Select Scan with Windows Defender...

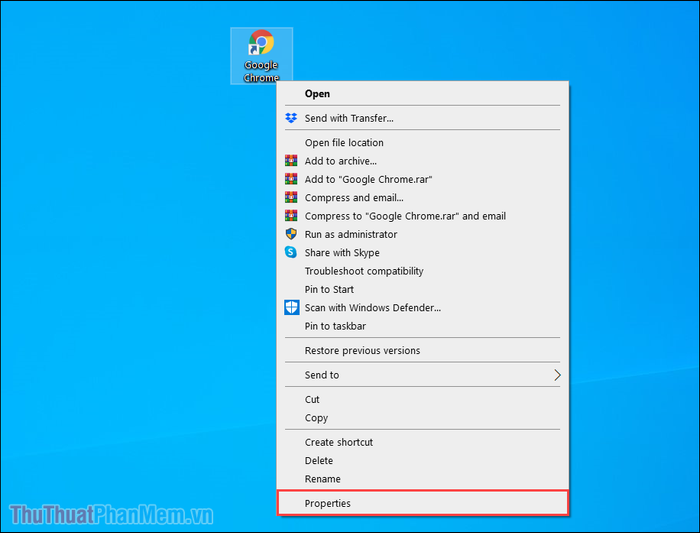coord(422,308)
